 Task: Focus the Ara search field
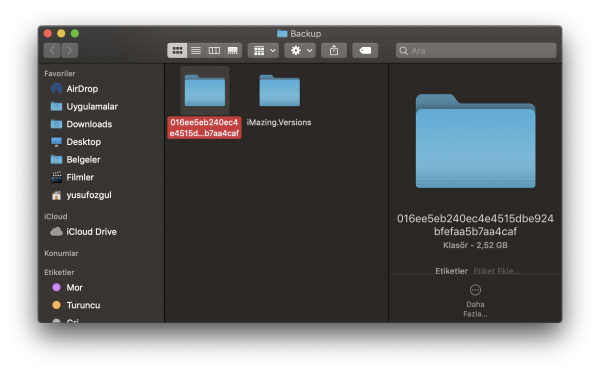[x=476, y=50]
